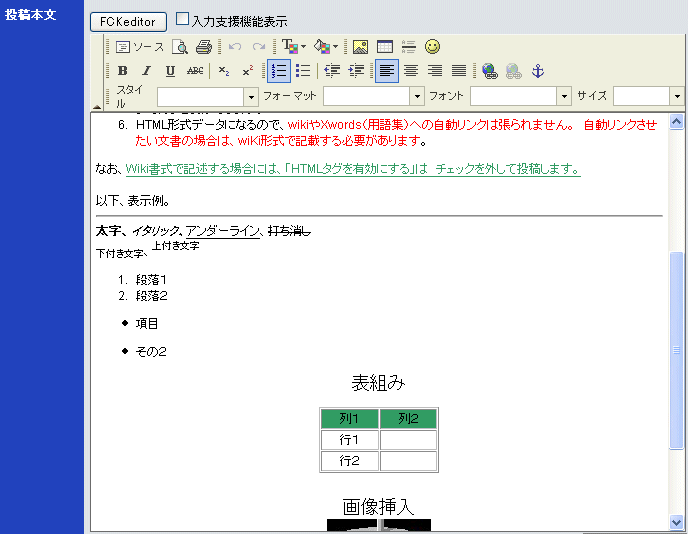Toggle ソース source view mode

[140, 47]
